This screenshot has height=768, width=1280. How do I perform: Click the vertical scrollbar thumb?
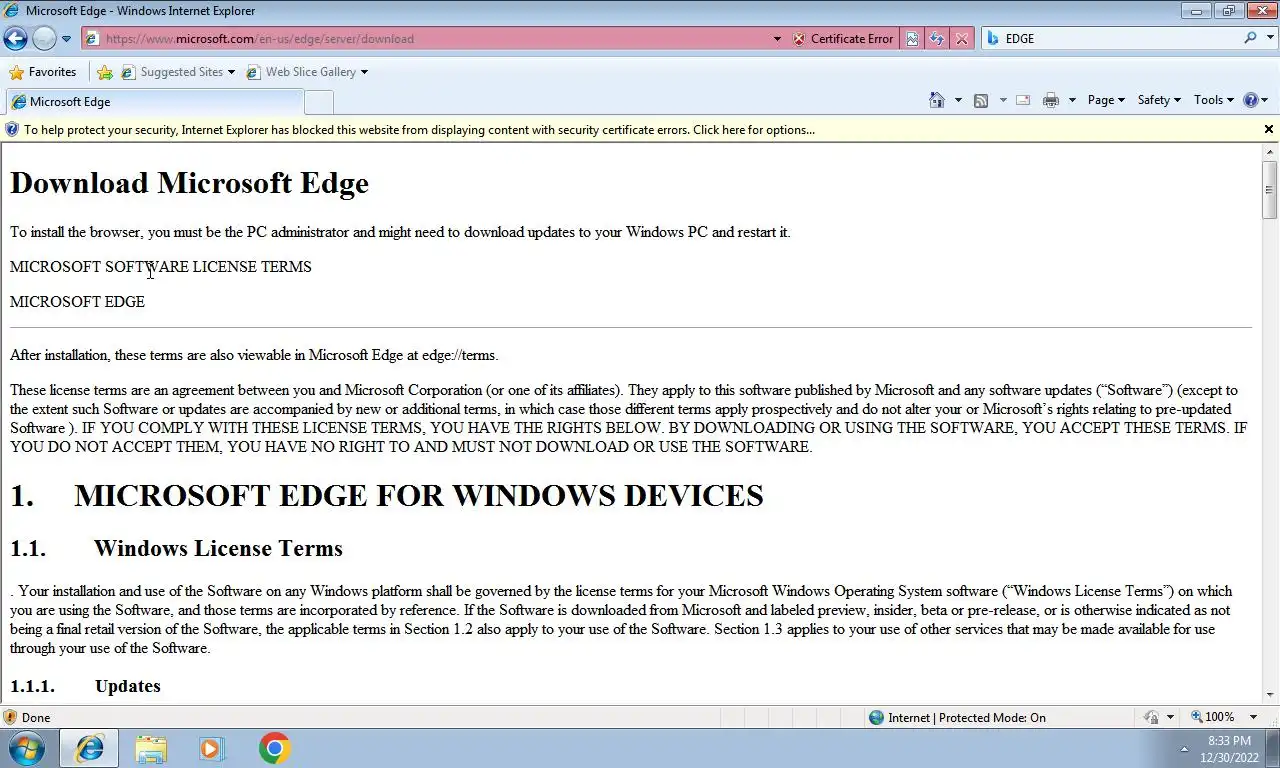[x=1270, y=189]
